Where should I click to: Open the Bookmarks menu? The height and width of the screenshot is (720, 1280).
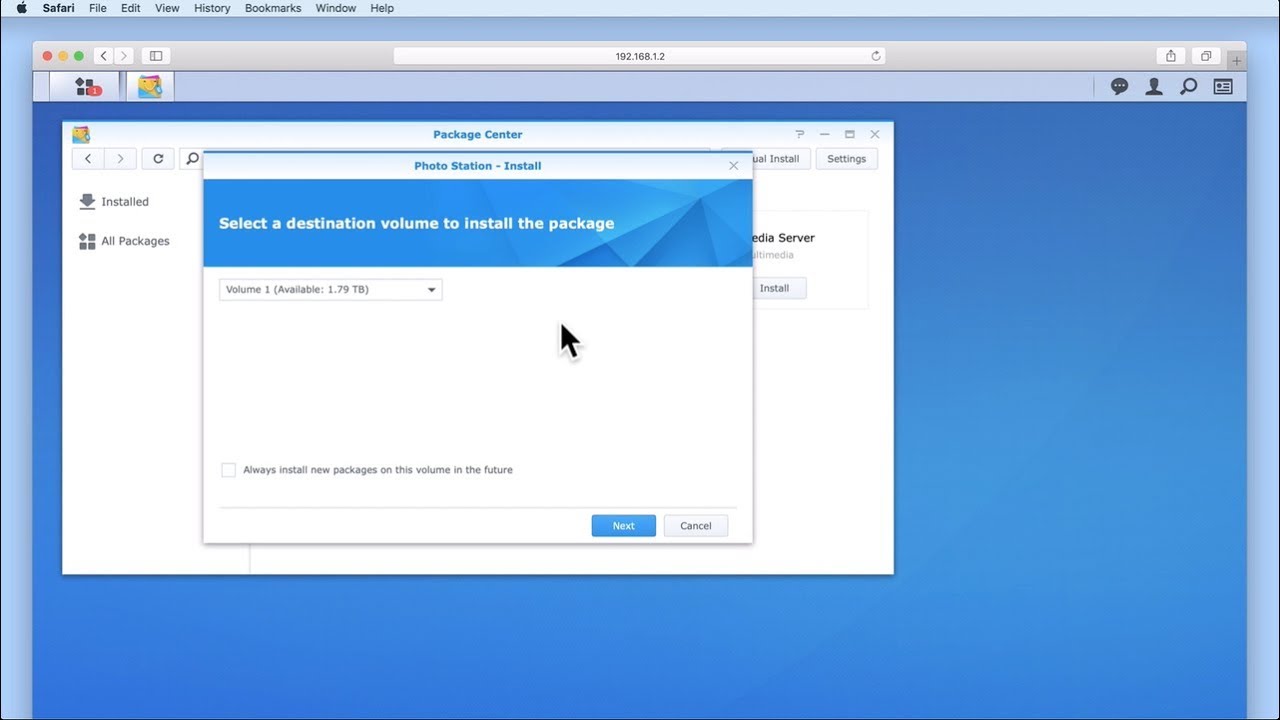(x=273, y=8)
